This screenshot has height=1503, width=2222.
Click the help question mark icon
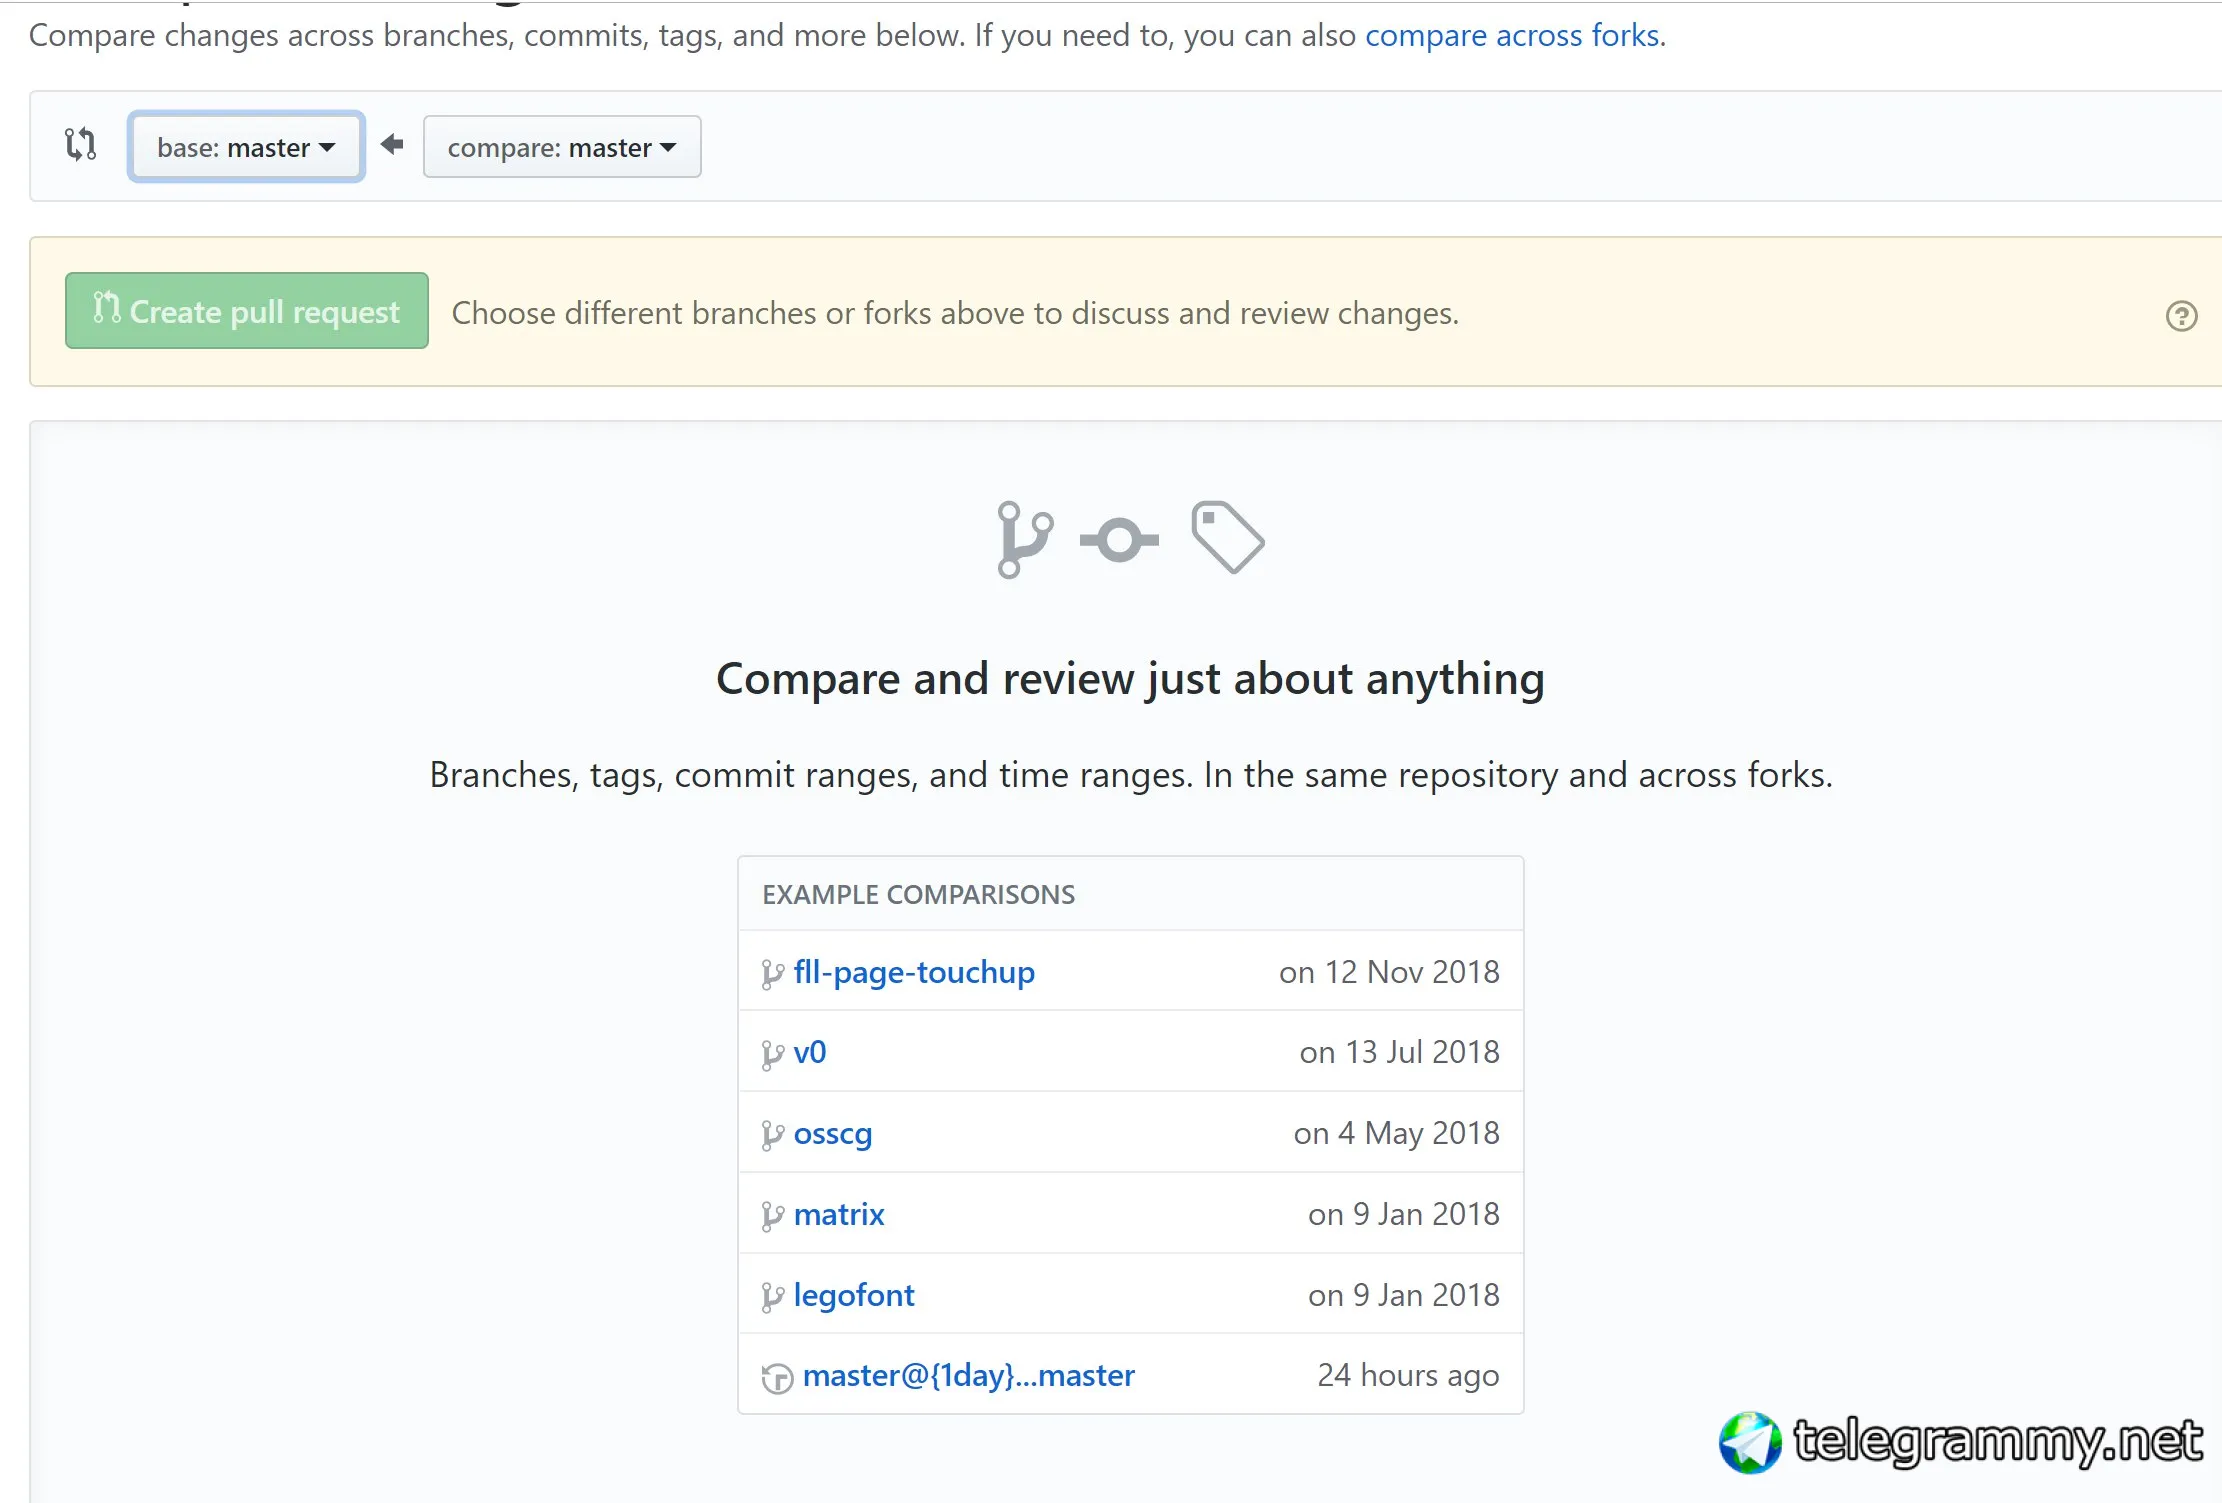coord(2181,316)
